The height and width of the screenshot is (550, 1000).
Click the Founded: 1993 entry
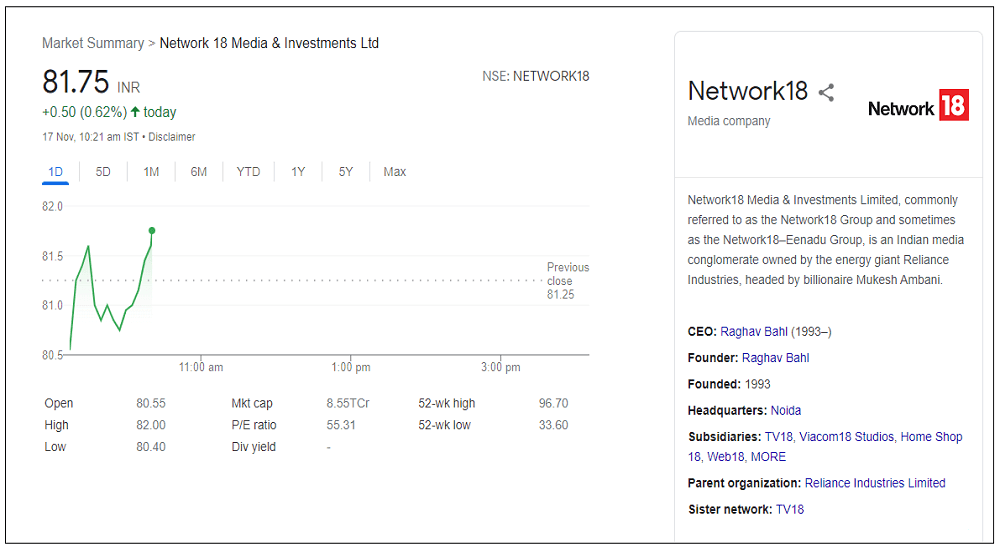pos(729,384)
